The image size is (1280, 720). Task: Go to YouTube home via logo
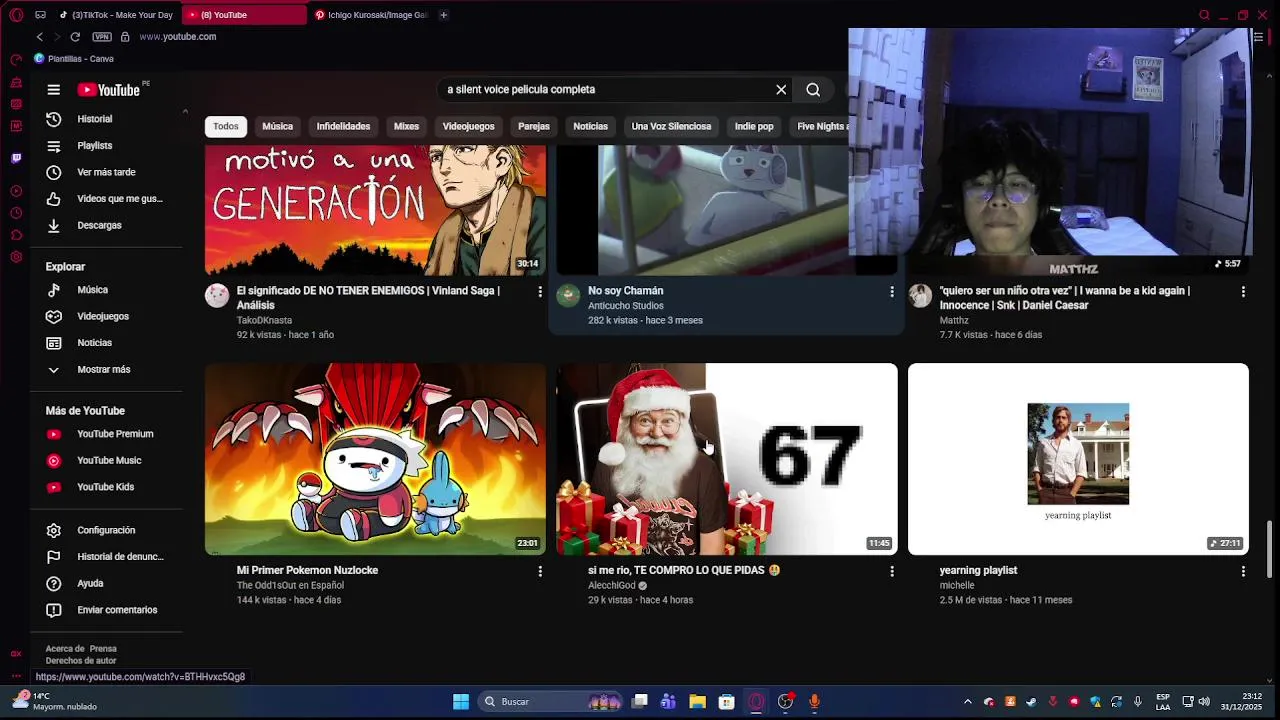click(x=109, y=90)
